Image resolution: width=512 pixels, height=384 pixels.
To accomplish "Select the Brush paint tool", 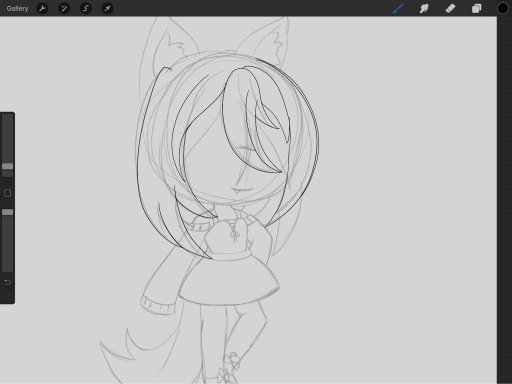I will 398,8.
